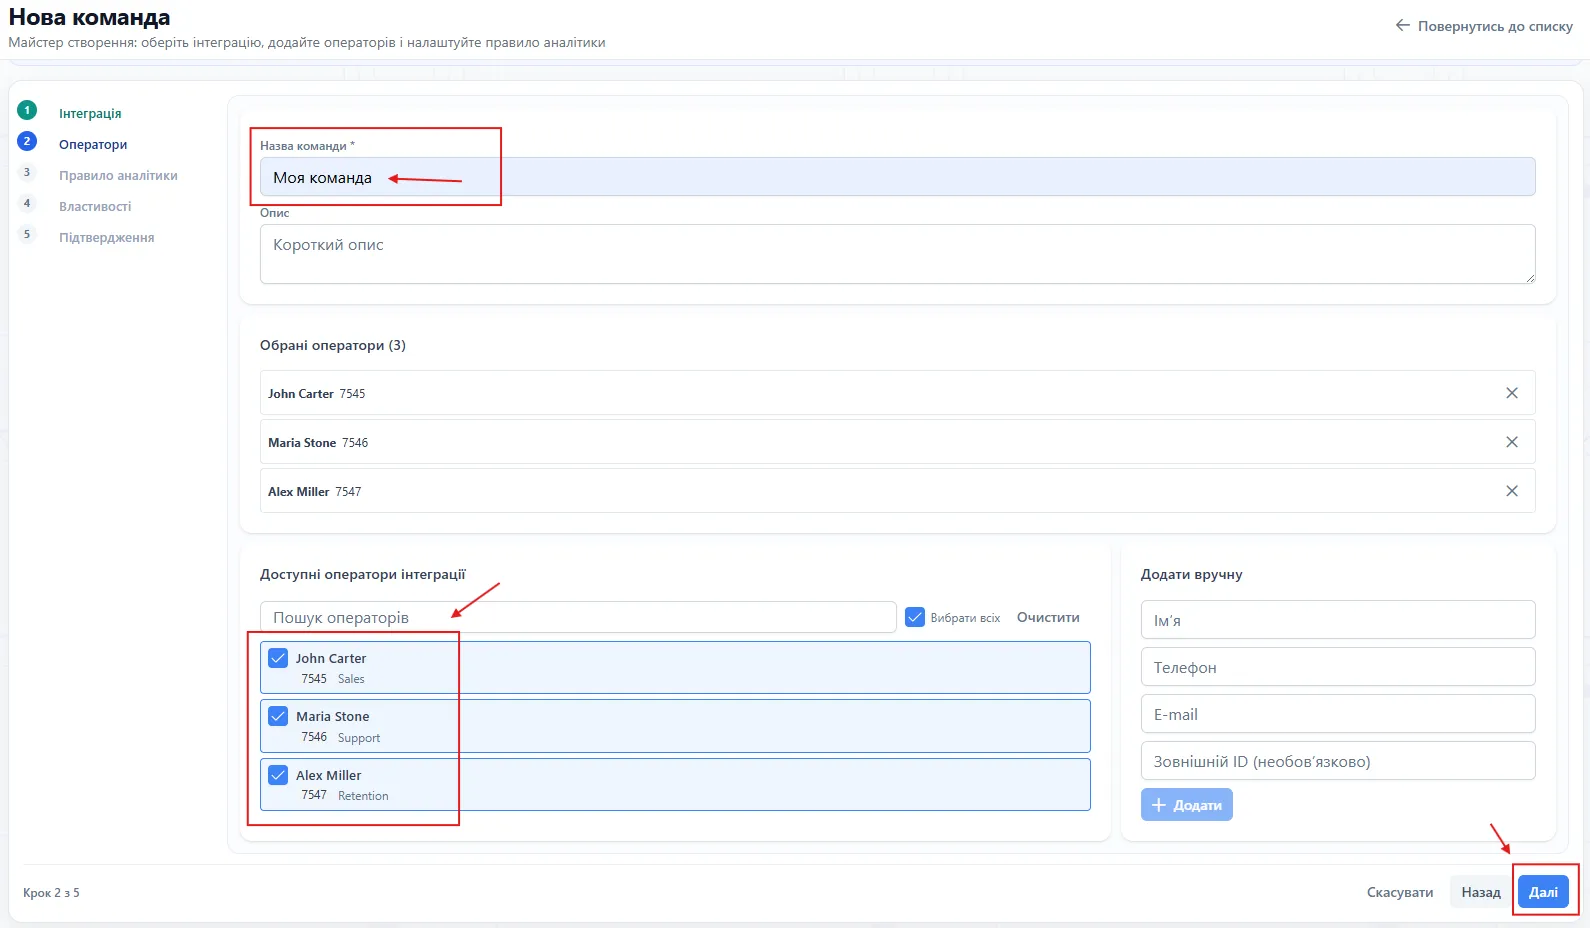Open the Інтеграція step
Viewport: 1590px width, 928px height.
tap(90, 113)
